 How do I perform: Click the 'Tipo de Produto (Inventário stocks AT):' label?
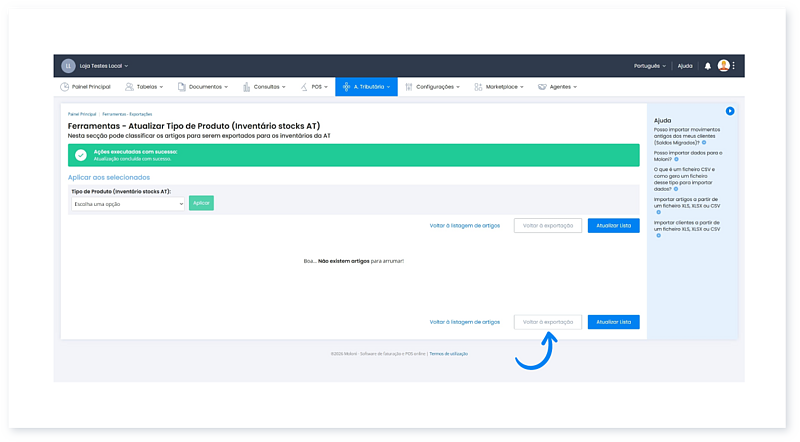pos(121,192)
